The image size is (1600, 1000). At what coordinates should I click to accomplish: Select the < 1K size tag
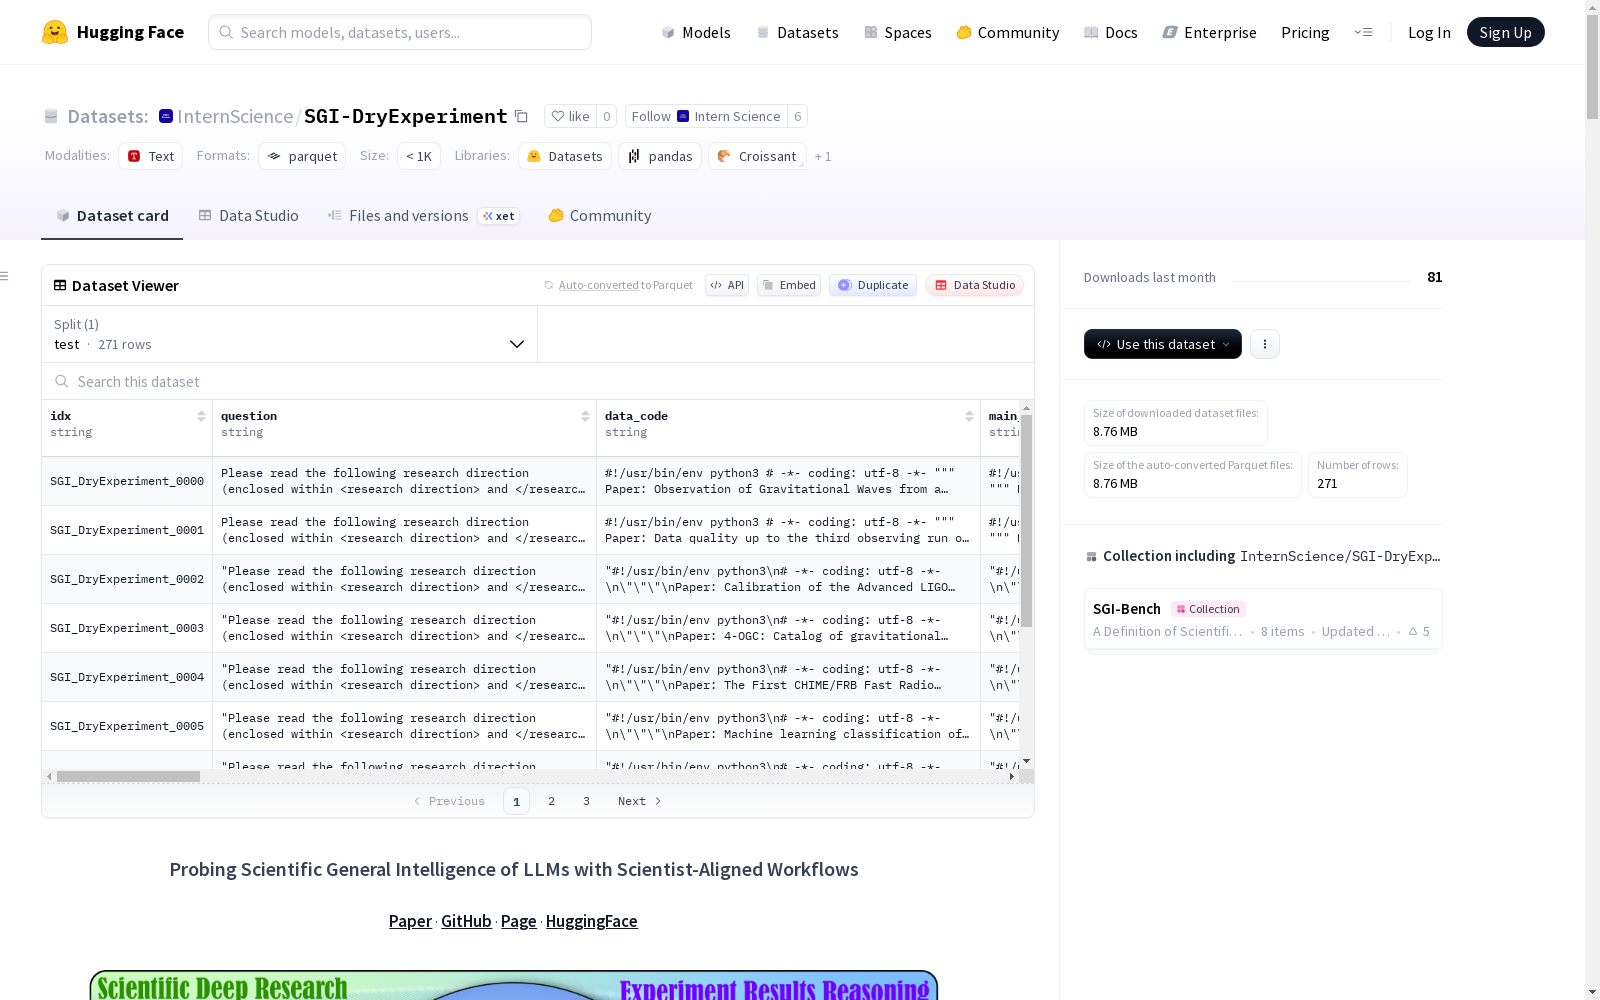coord(419,156)
